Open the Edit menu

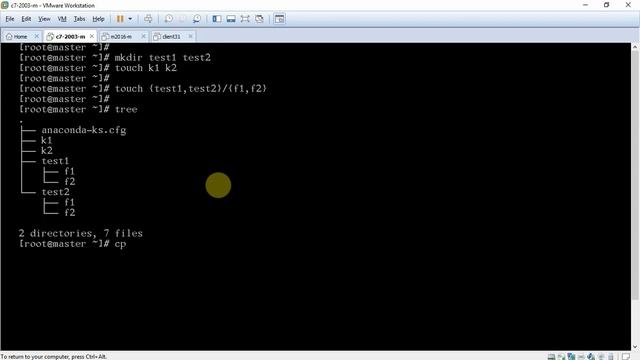click(x=26, y=19)
